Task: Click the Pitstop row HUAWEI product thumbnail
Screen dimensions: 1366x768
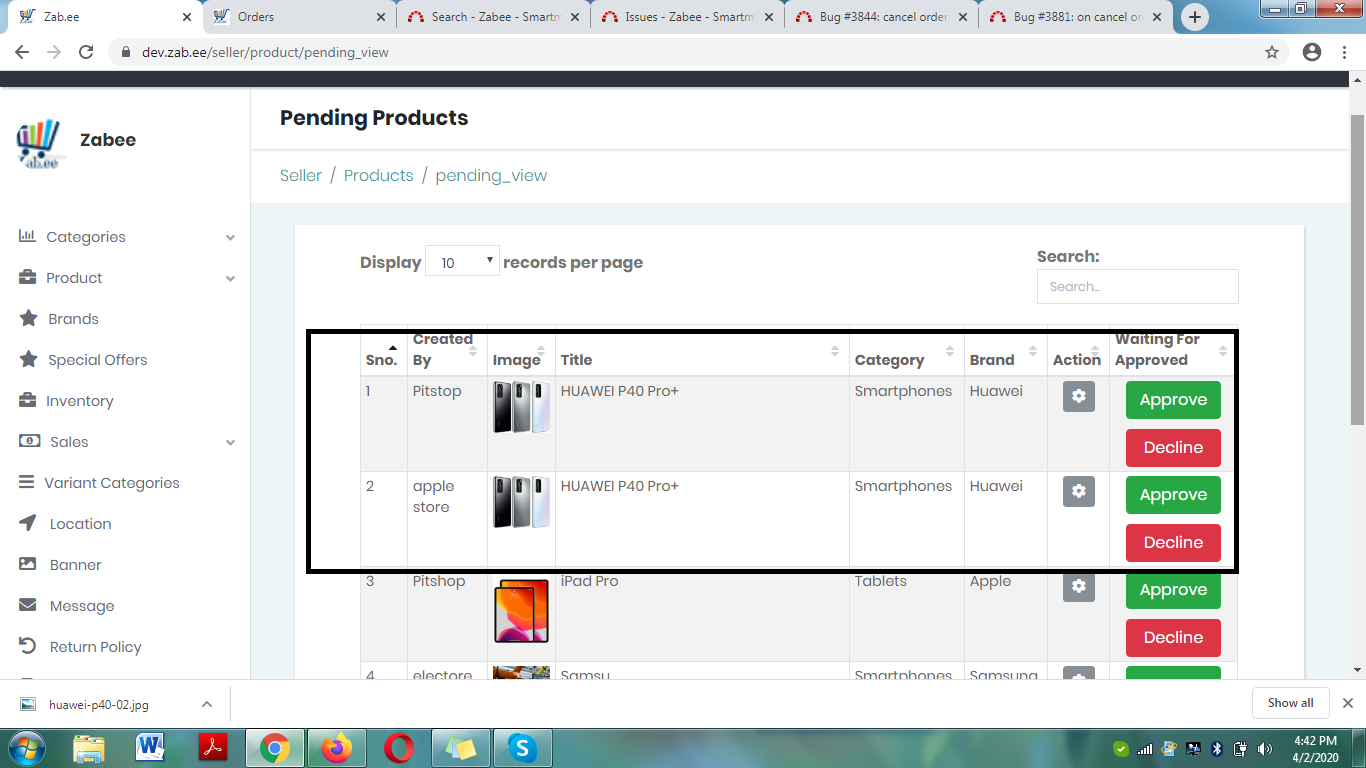Action: click(521, 407)
